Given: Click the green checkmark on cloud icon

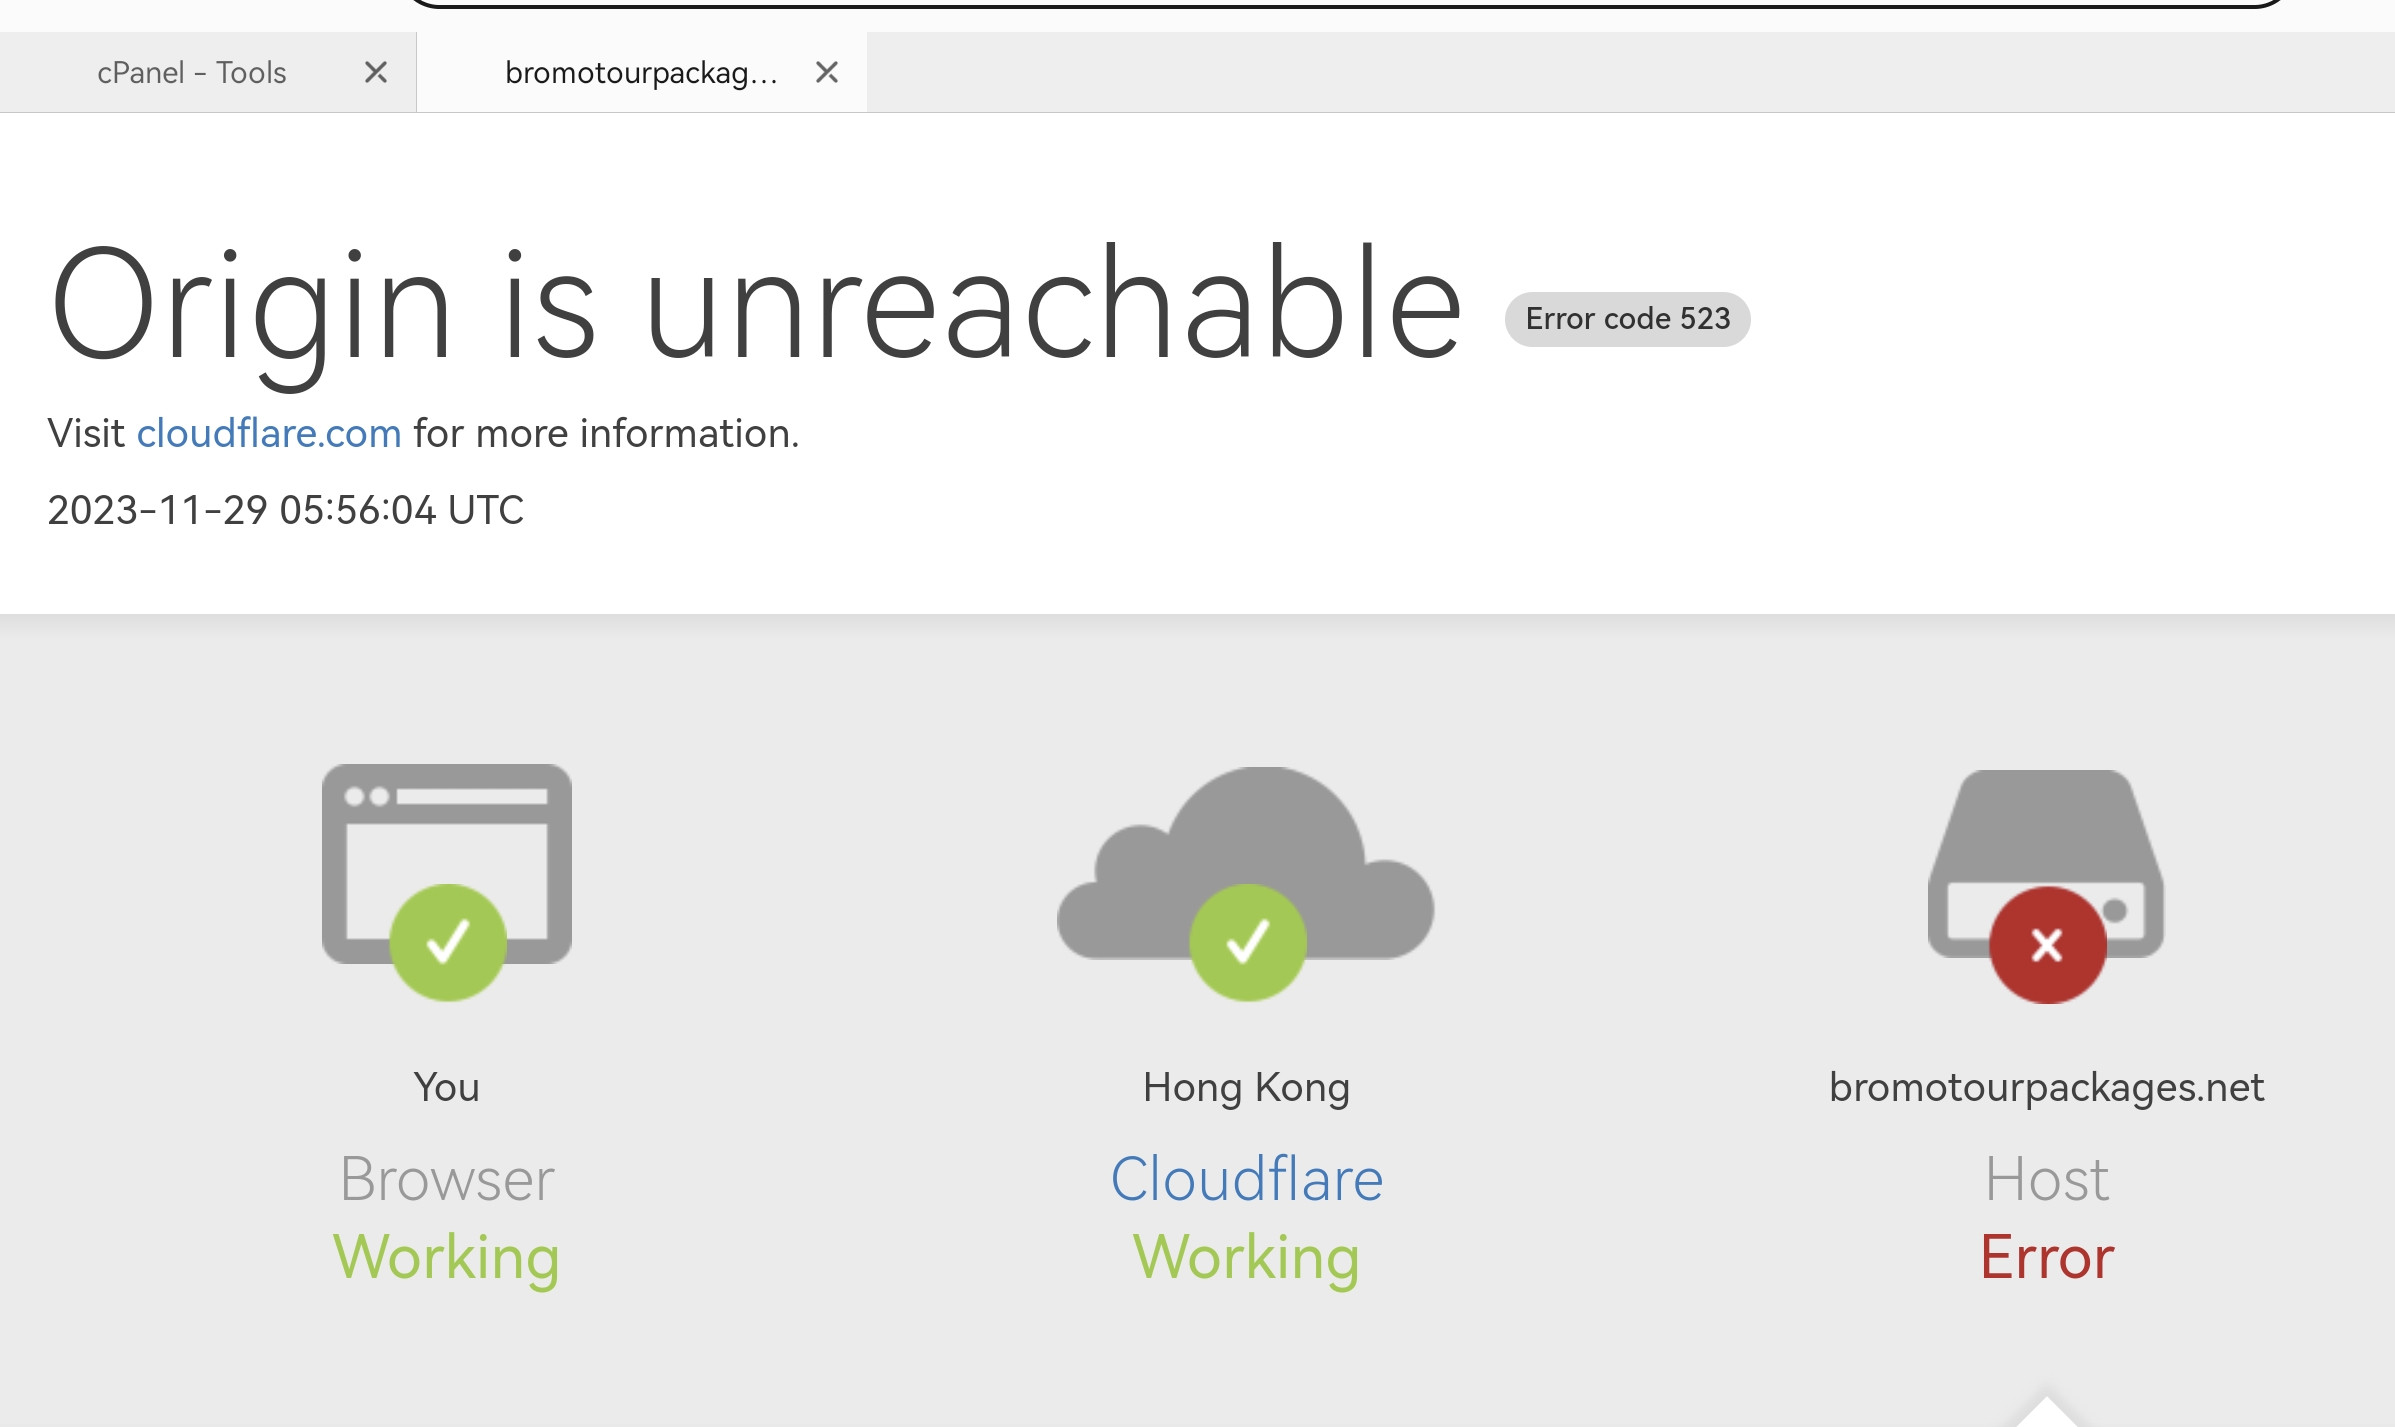Looking at the screenshot, I should tap(1247, 942).
